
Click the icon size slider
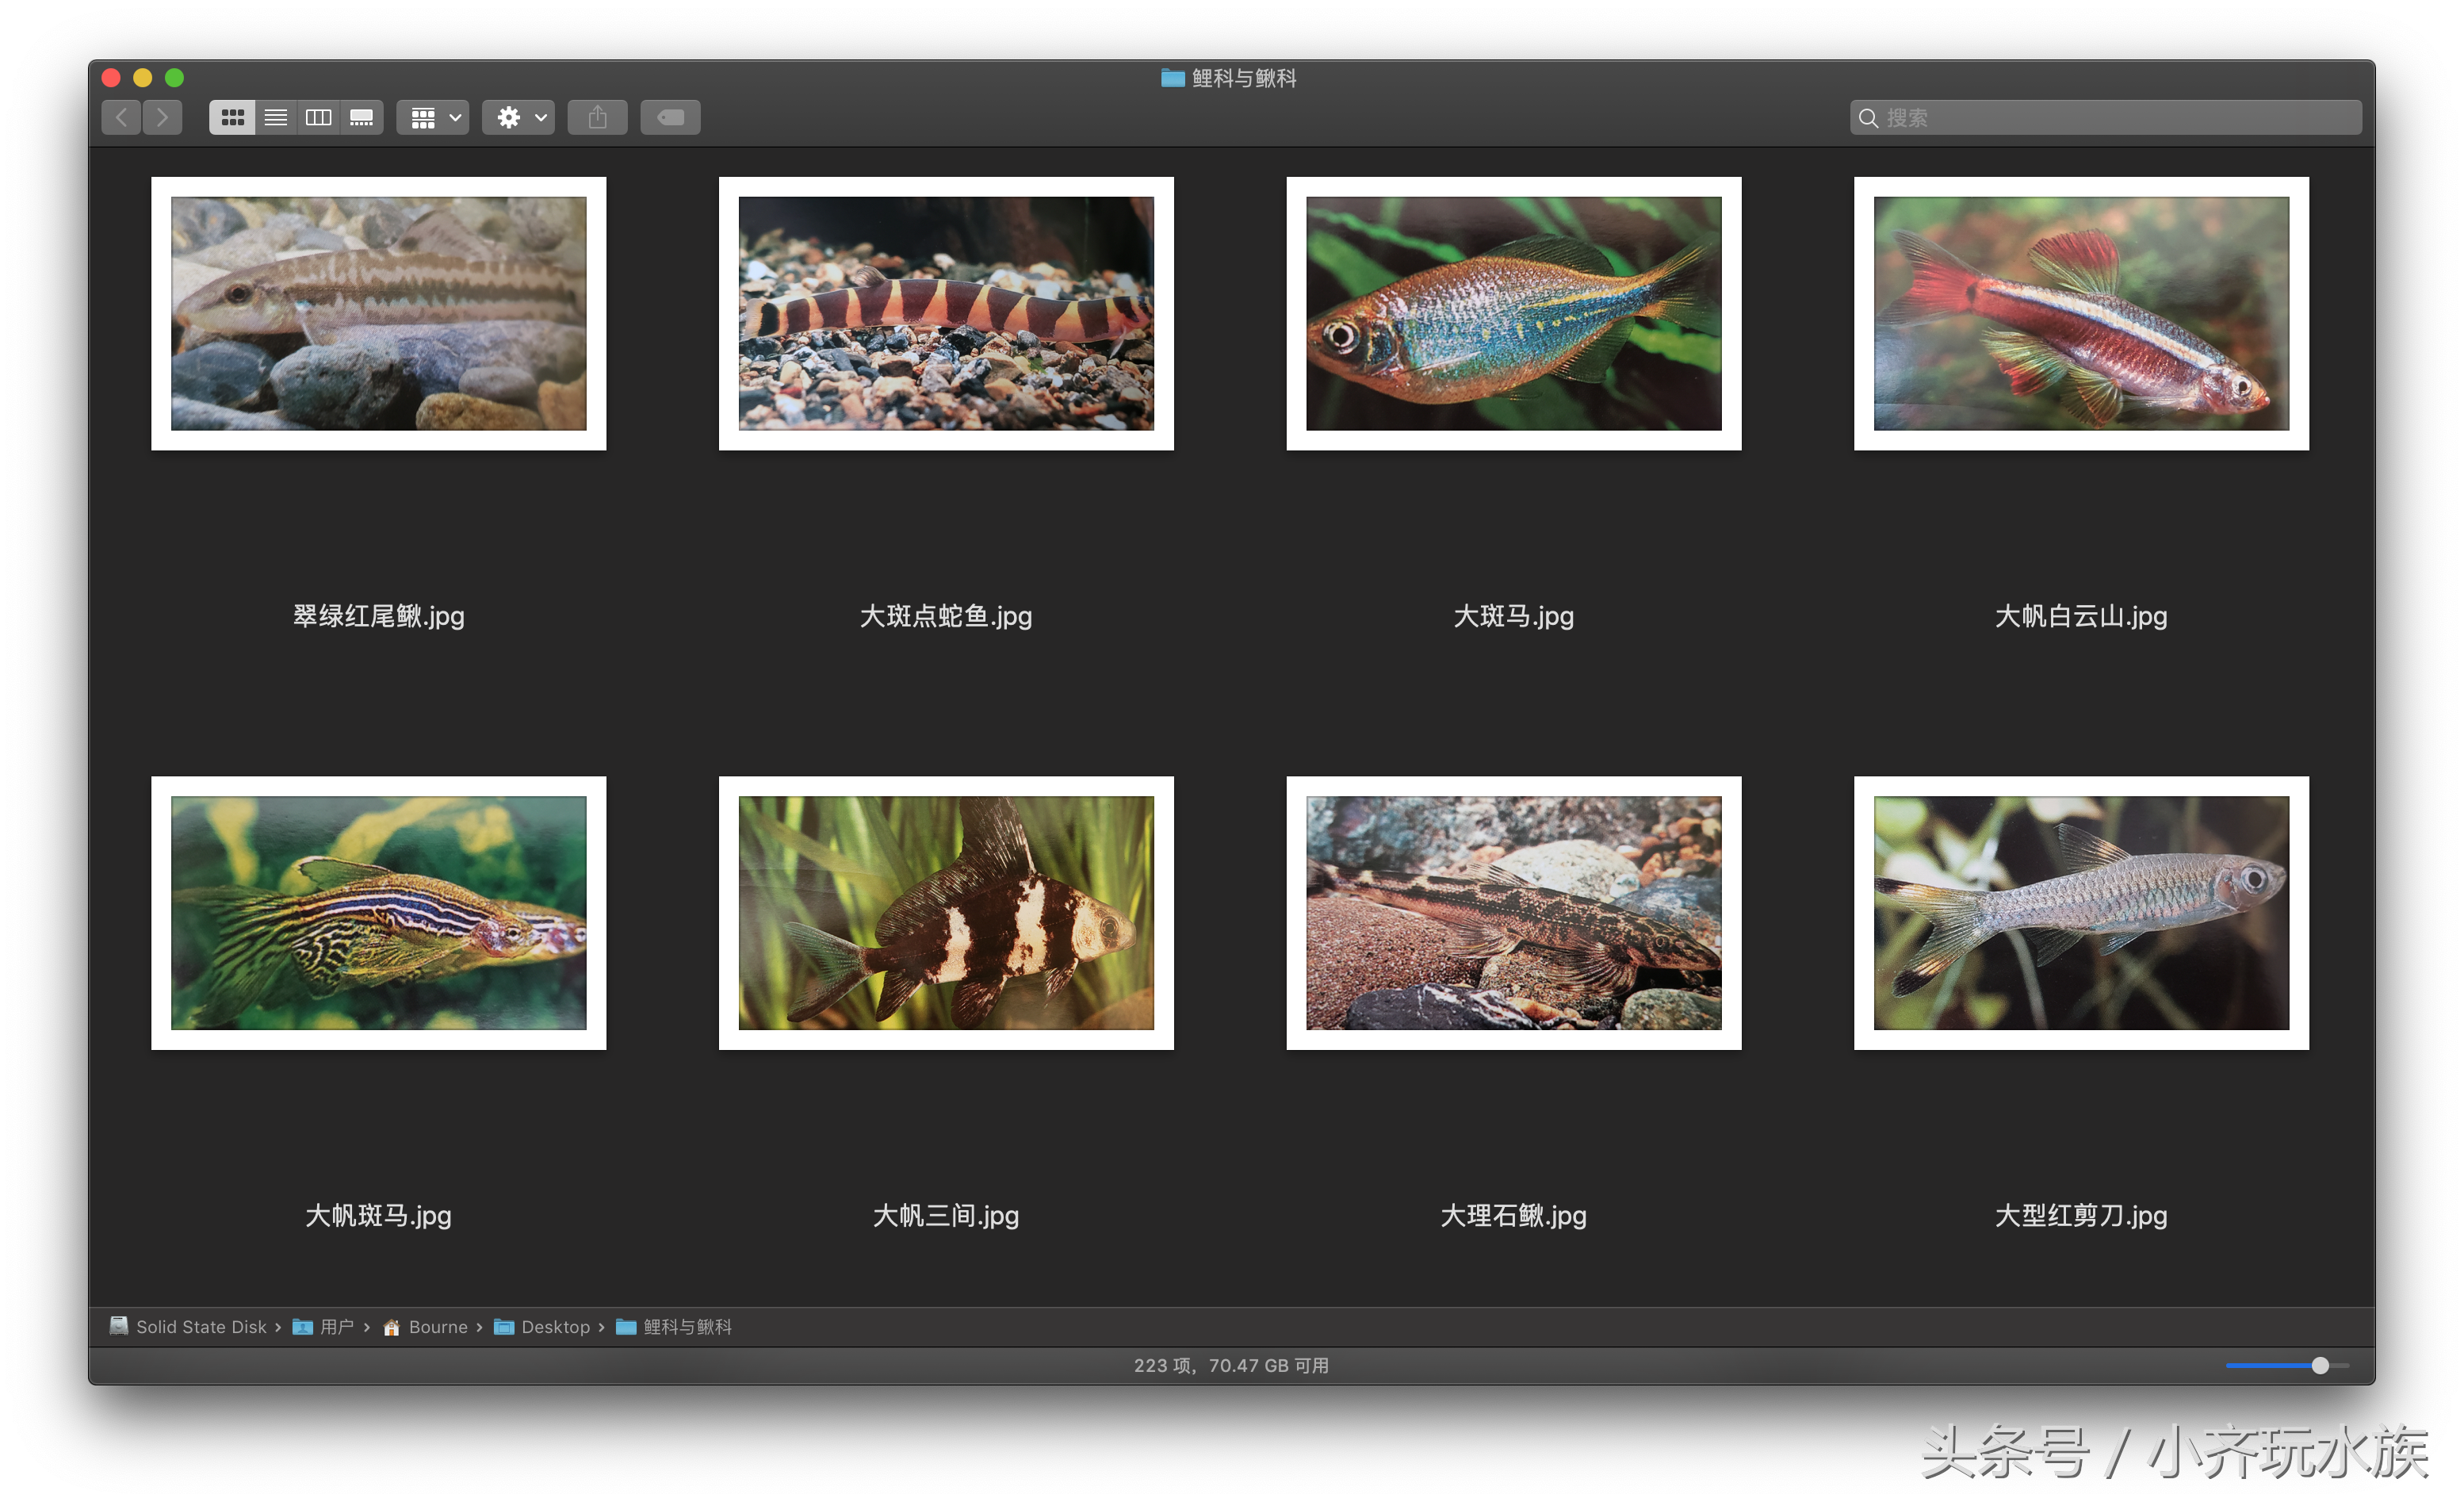click(x=2287, y=1366)
